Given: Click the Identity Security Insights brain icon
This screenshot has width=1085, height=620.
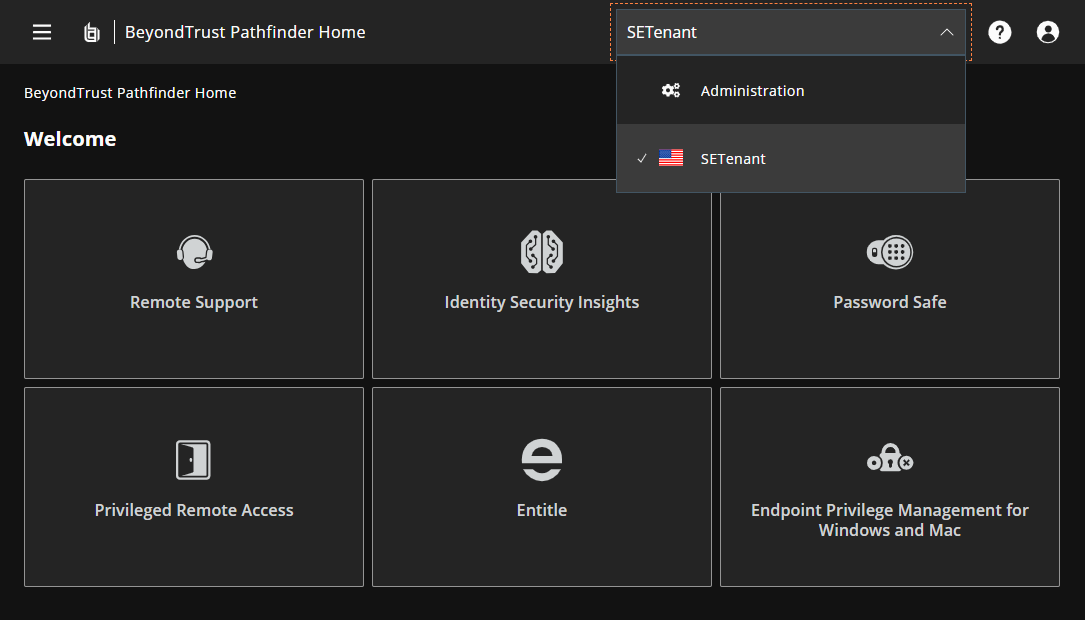Looking at the screenshot, I should coord(542,252).
